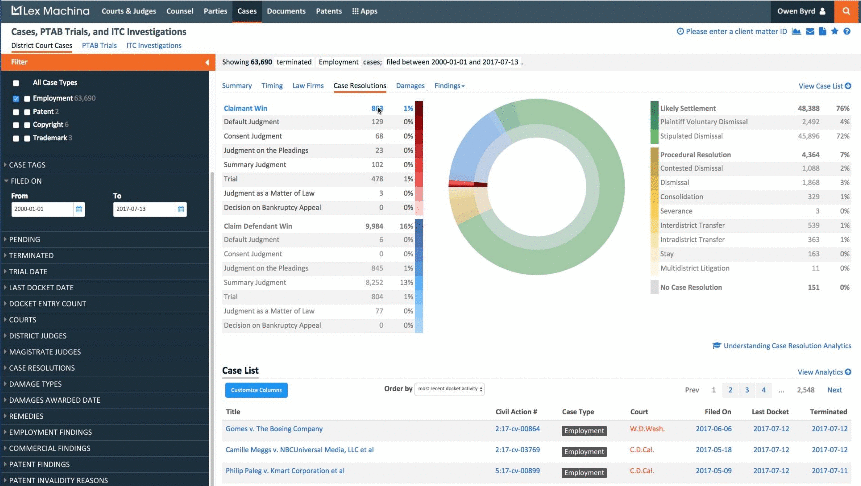Collapse the Filter panel arrow

206,62
